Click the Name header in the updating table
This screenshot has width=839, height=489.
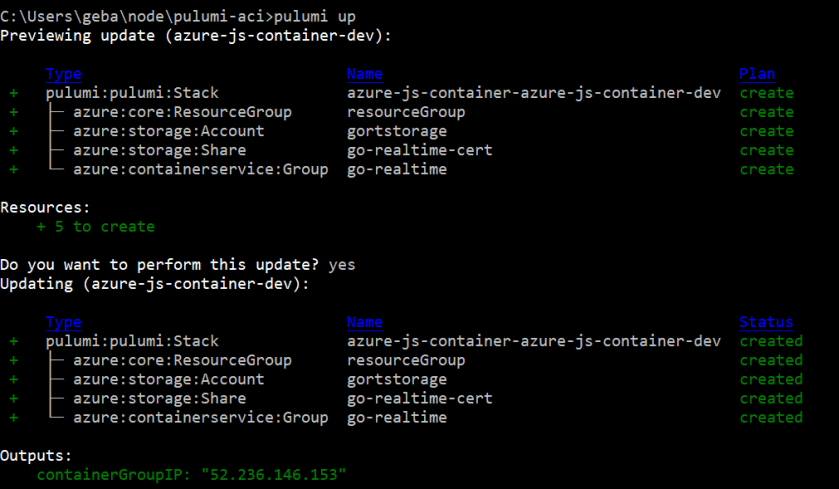pyautogui.click(x=364, y=322)
